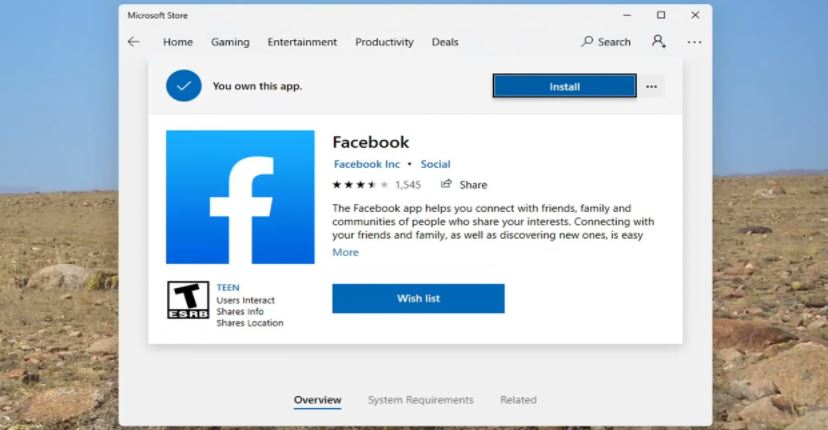The height and width of the screenshot is (430, 828).
Task: Go back with the back arrow icon
Action: [x=134, y=42]
